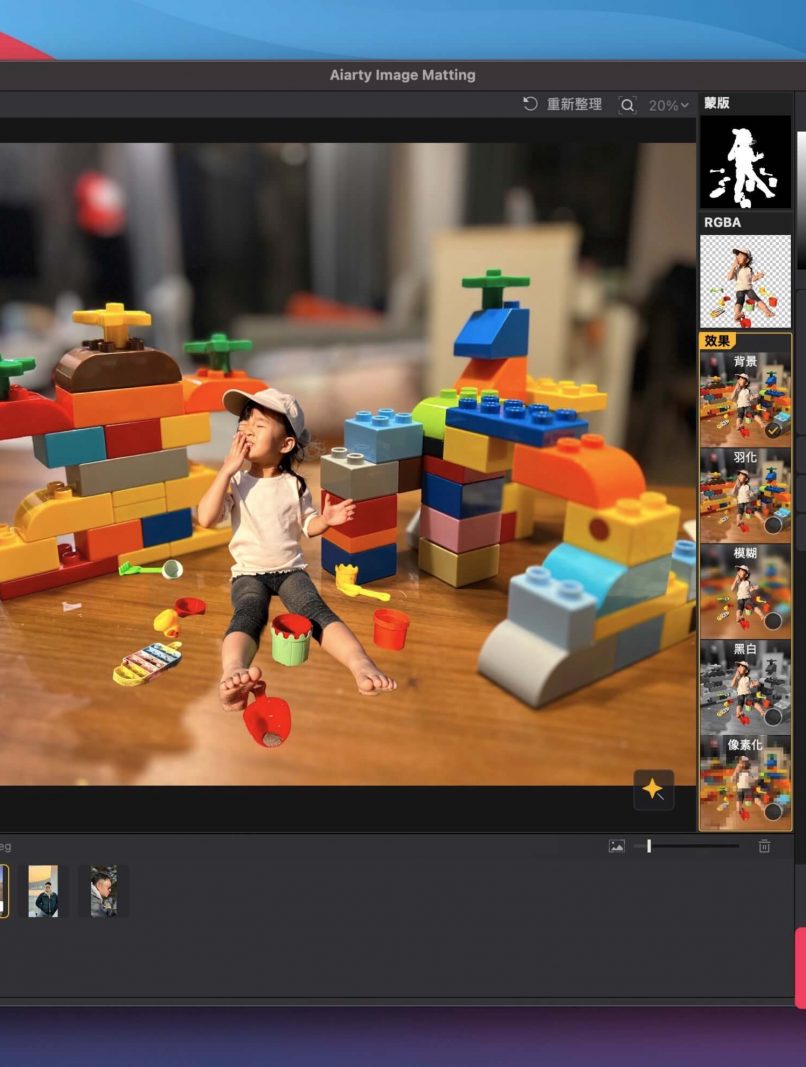Enable the 黑白 black-and-white effect circle
This screenshot has width=806, height=1067.
(x=773, y=716)
